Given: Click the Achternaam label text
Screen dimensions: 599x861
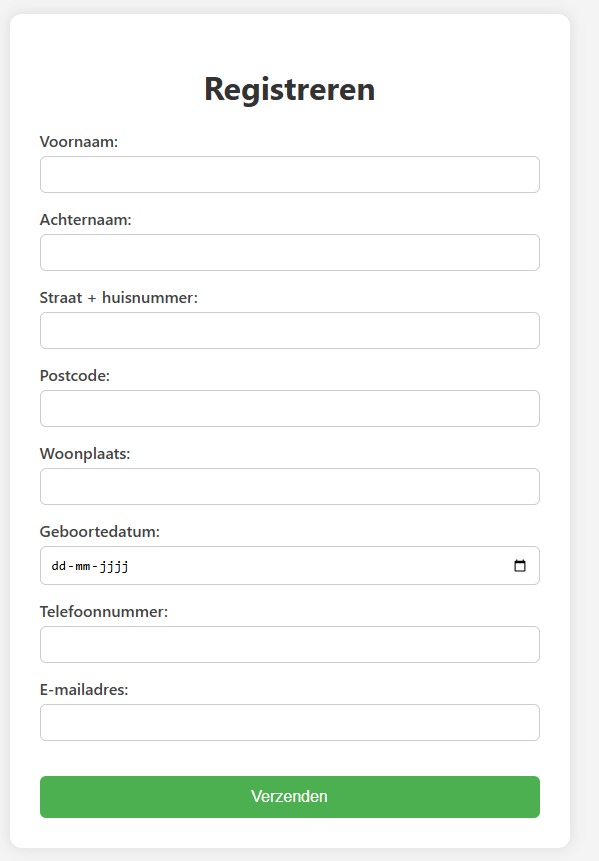Looking at the screenshot, I should pyautogui.click(x=86, y=220).
